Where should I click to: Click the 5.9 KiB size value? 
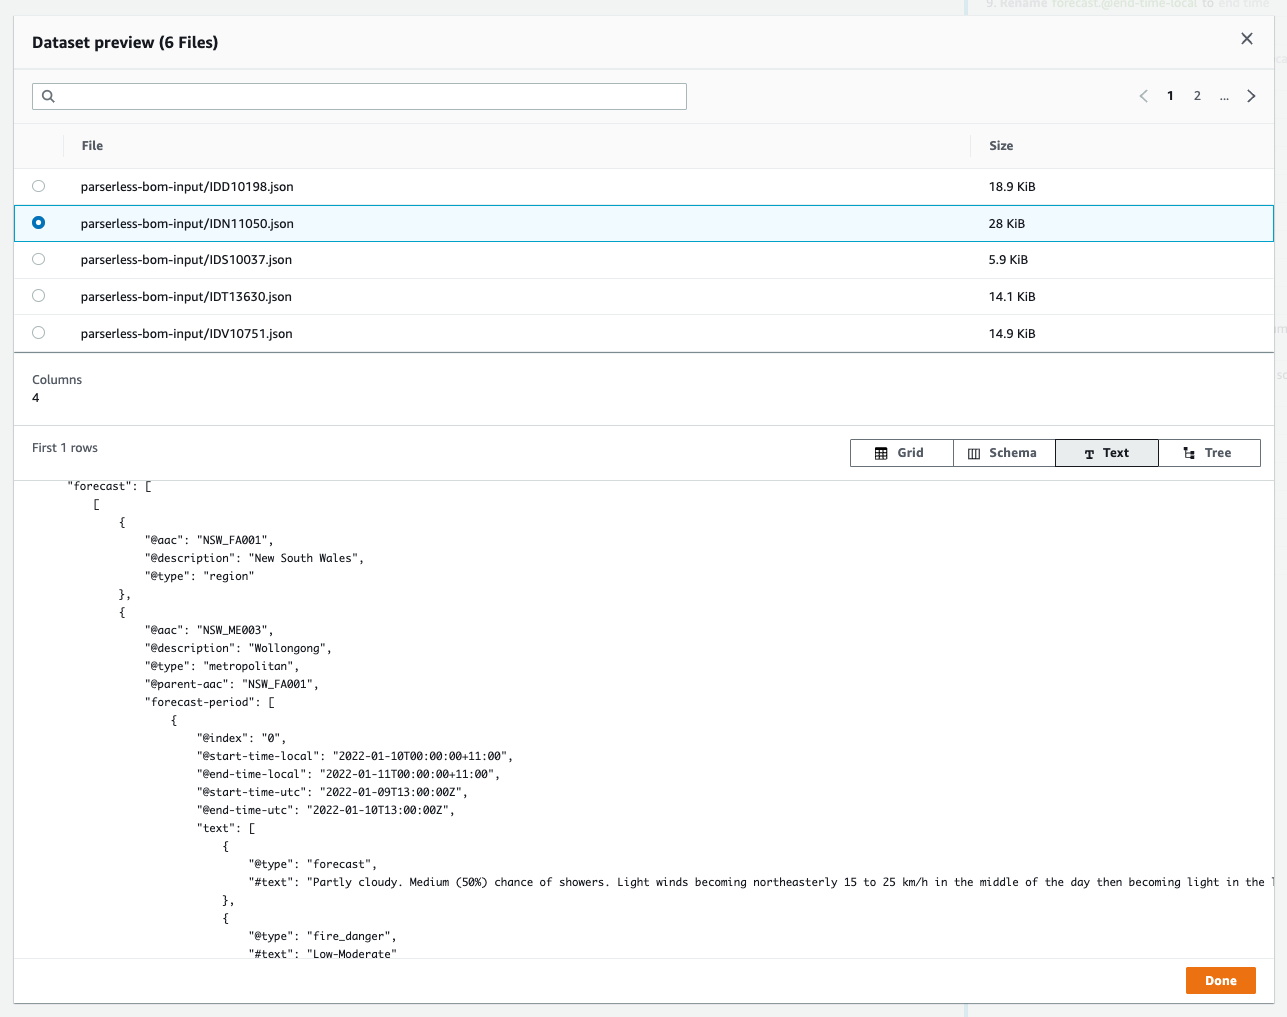point(1008,260)
